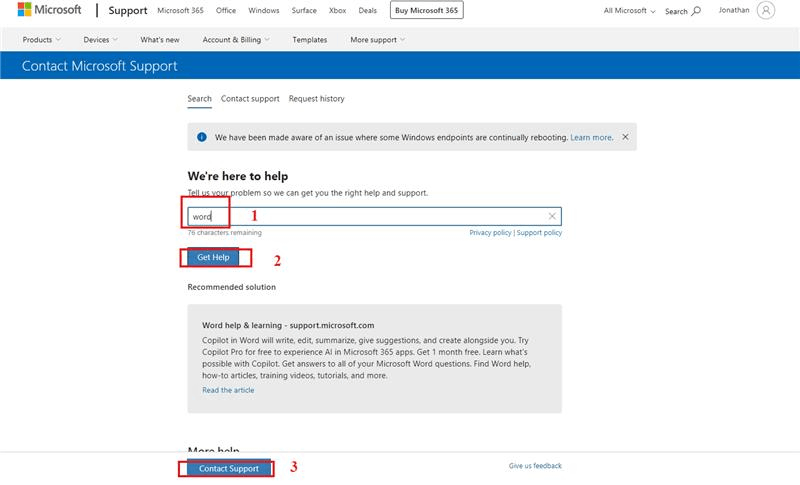The height and width of the screenshot is (485, 800).
Task: Go to Deals in top nav
Action: 367,10
